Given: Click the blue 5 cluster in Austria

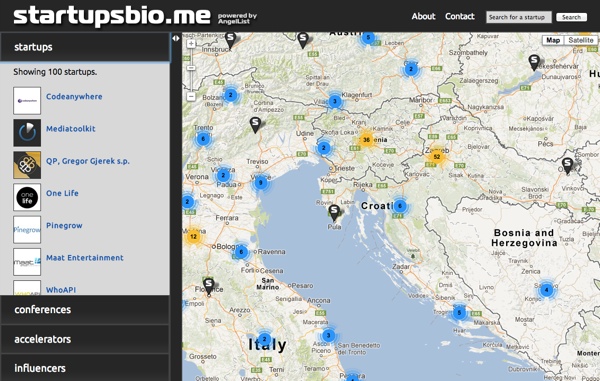Looking at the screenshot, I should (368, 37).
